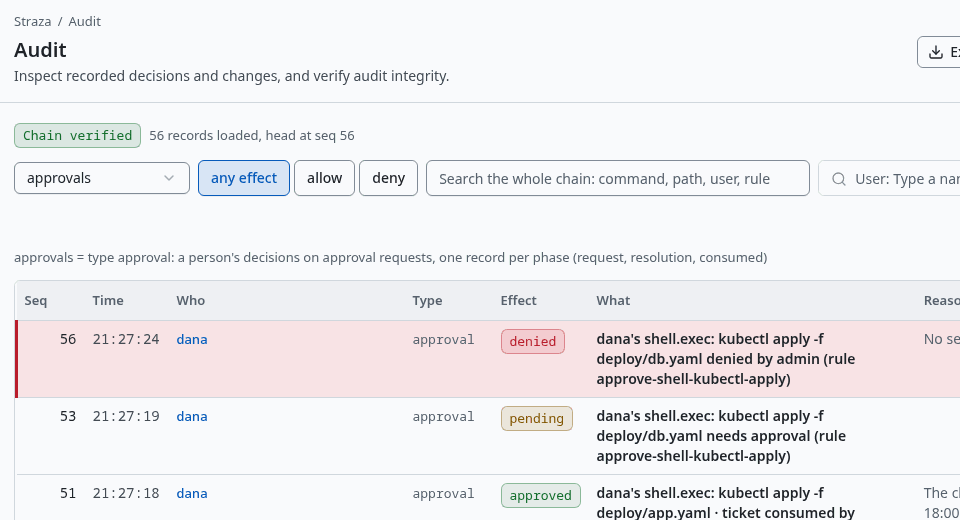Click the pending effect badge
The height and width of the screenshot is (520, 960).
(x=536, y=418)
